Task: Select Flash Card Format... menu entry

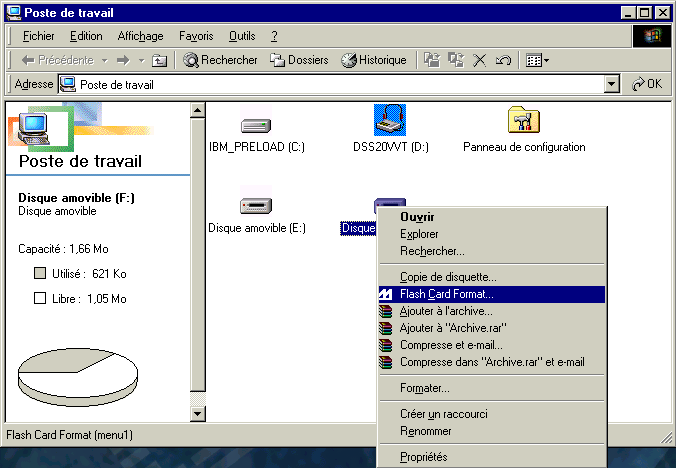Action: tap(492, 294)
